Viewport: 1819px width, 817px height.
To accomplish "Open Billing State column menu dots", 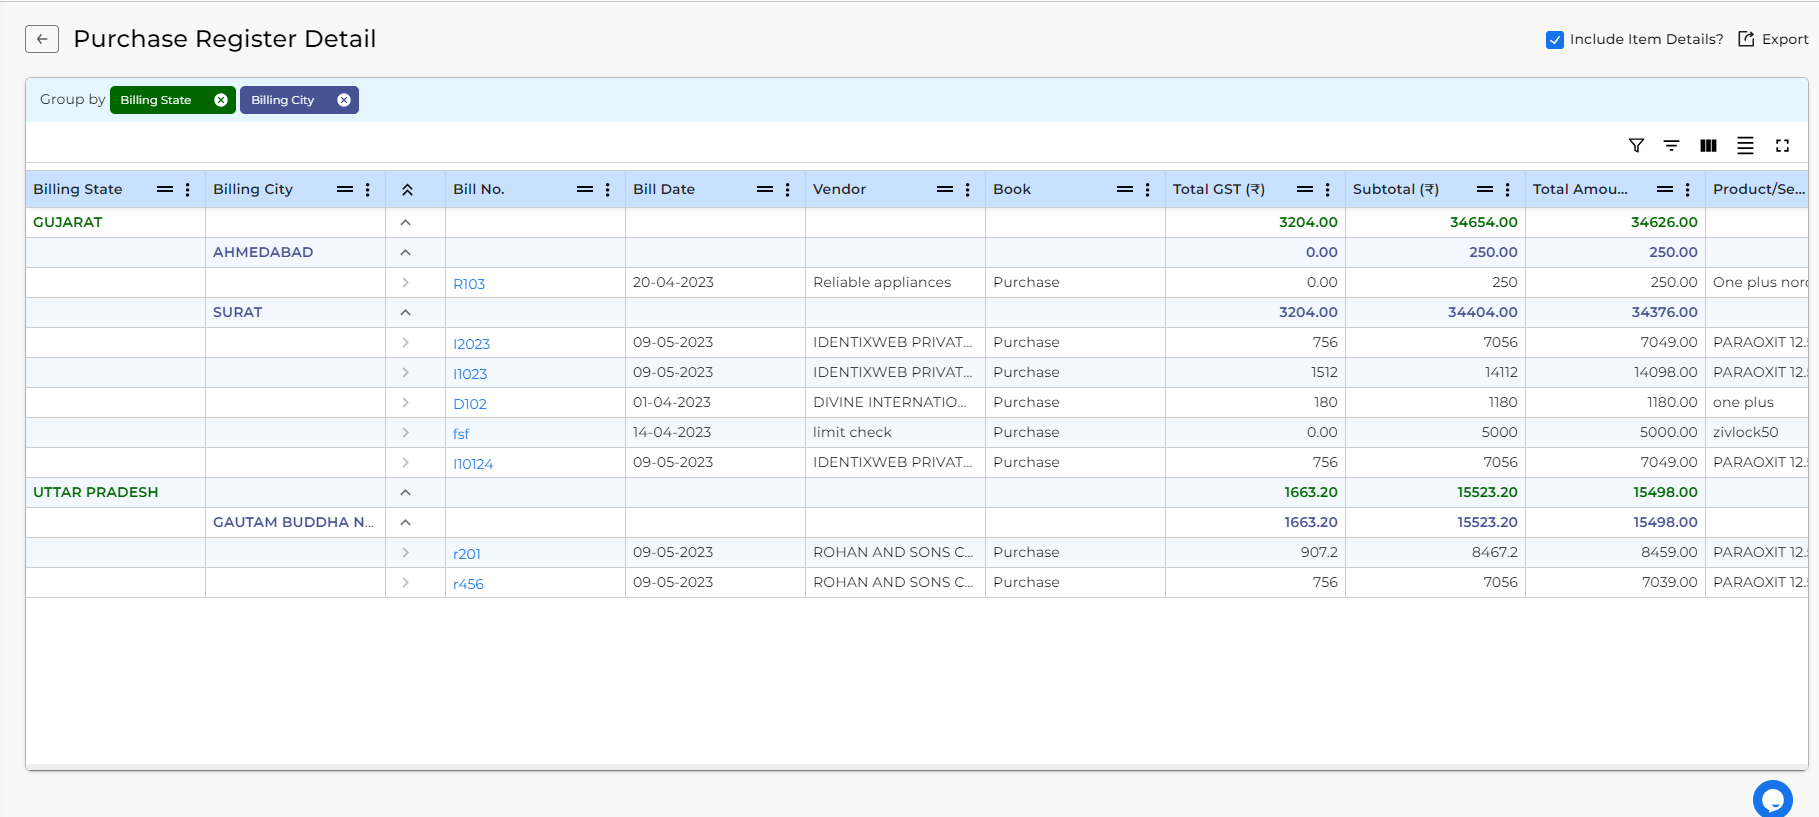I will tap(187, 190).
